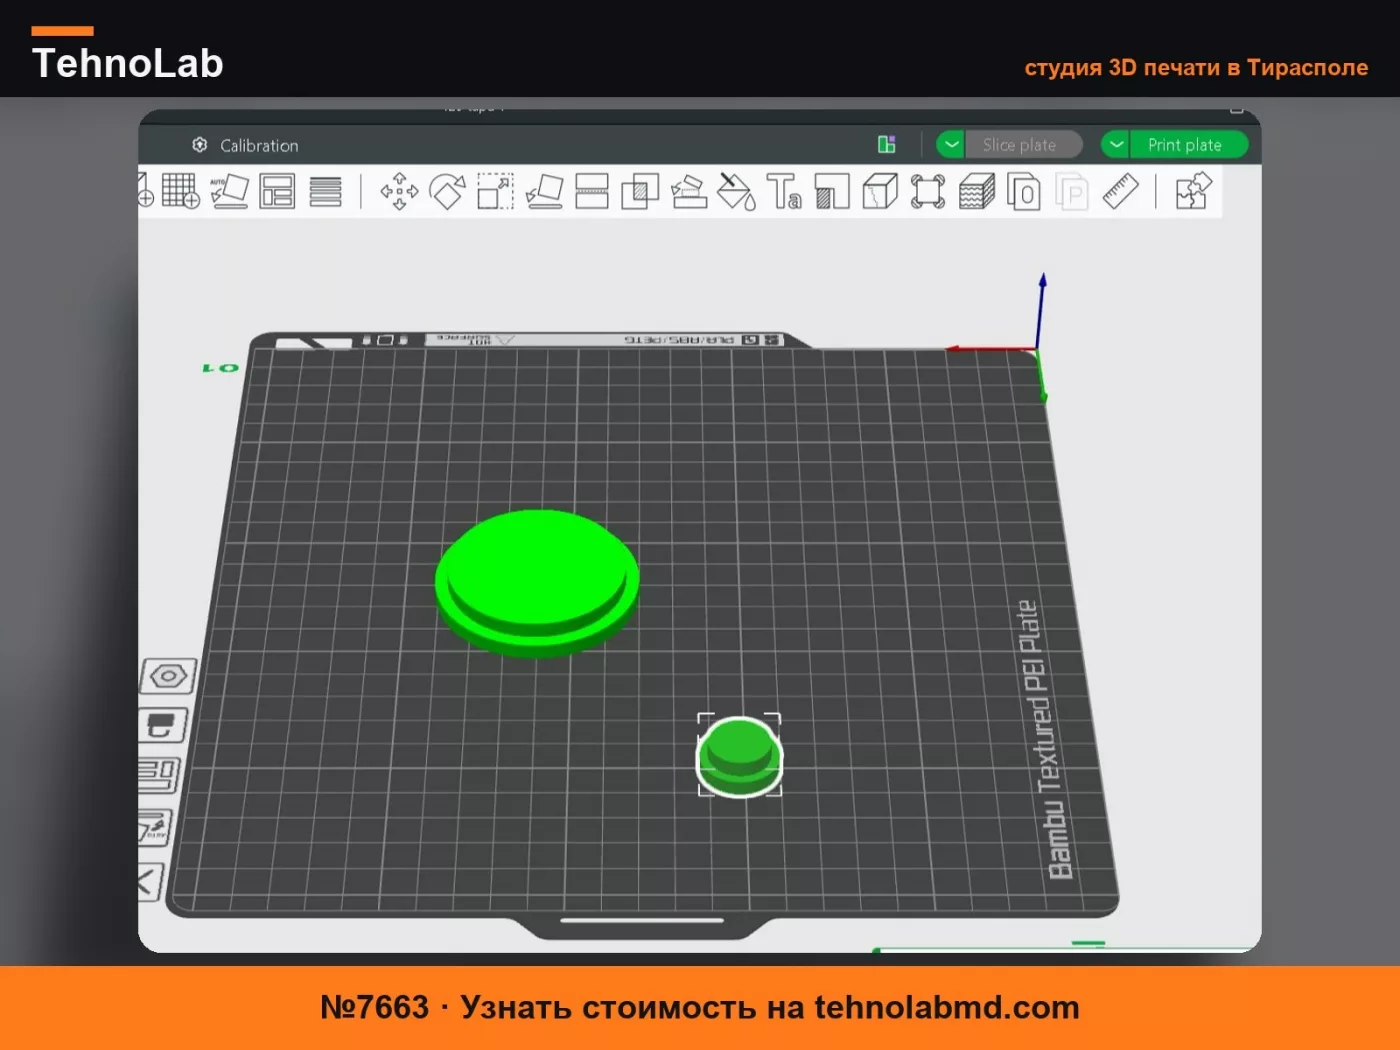This screenshot has height=1050, width=1400.
Task: Click the green layout icon near Slice plate
Action: pos(887,145)
